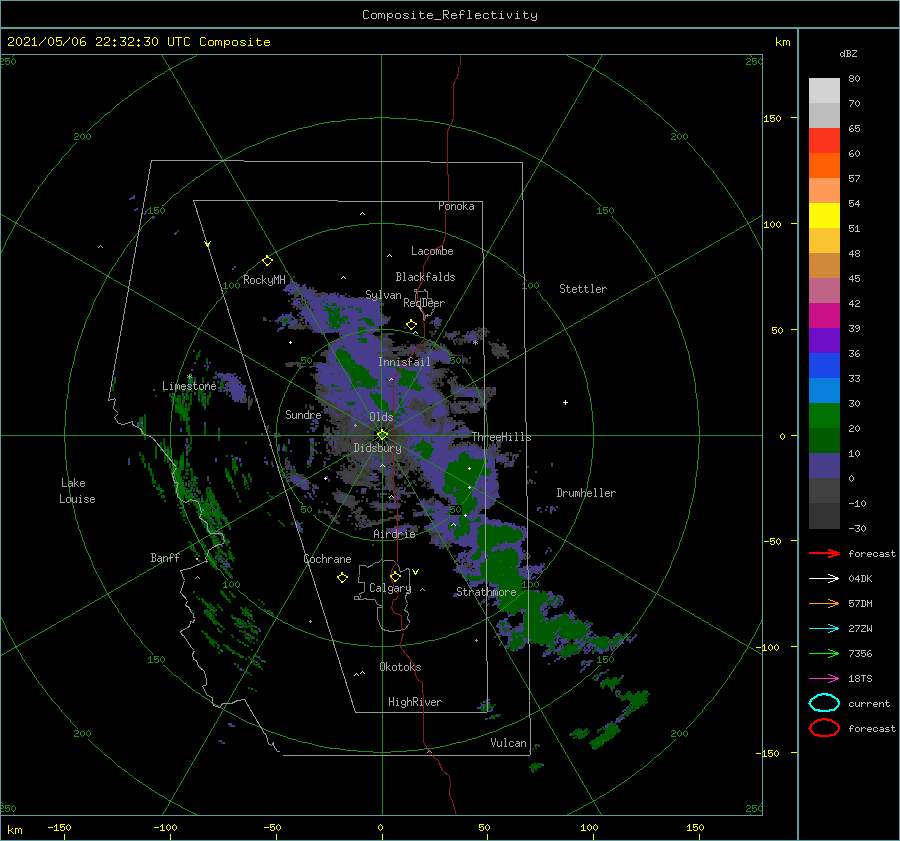Click the Lake Louise label
The height and width of the screenshot is (841, 900).
pos(77,491)
